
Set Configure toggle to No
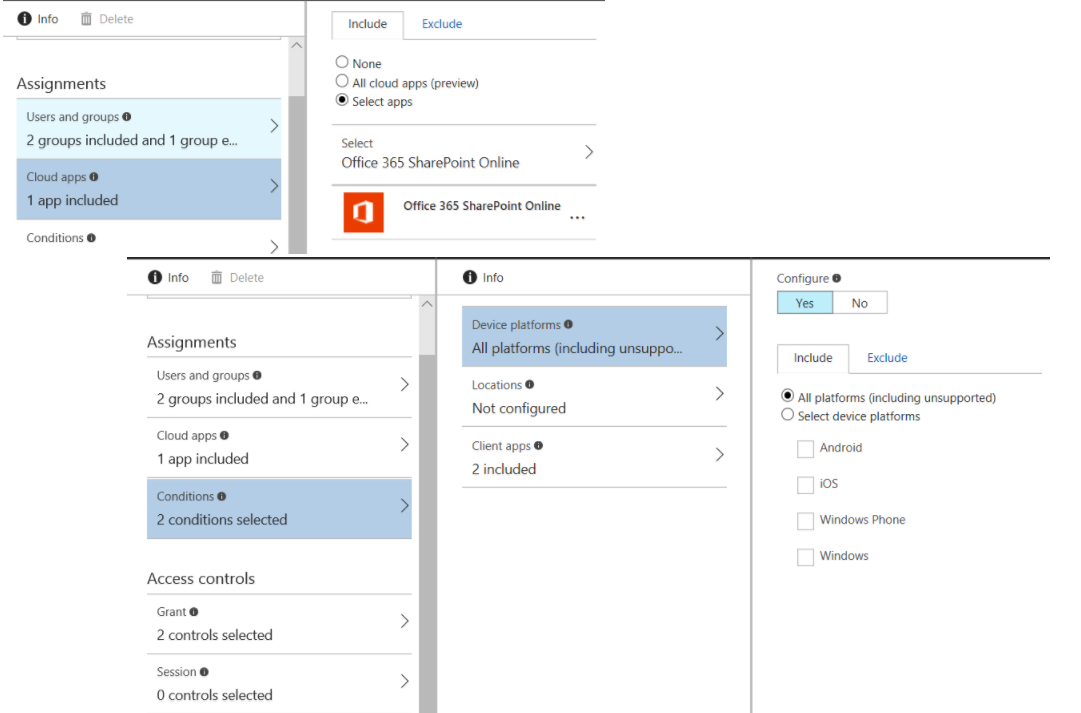pos(860,303)
